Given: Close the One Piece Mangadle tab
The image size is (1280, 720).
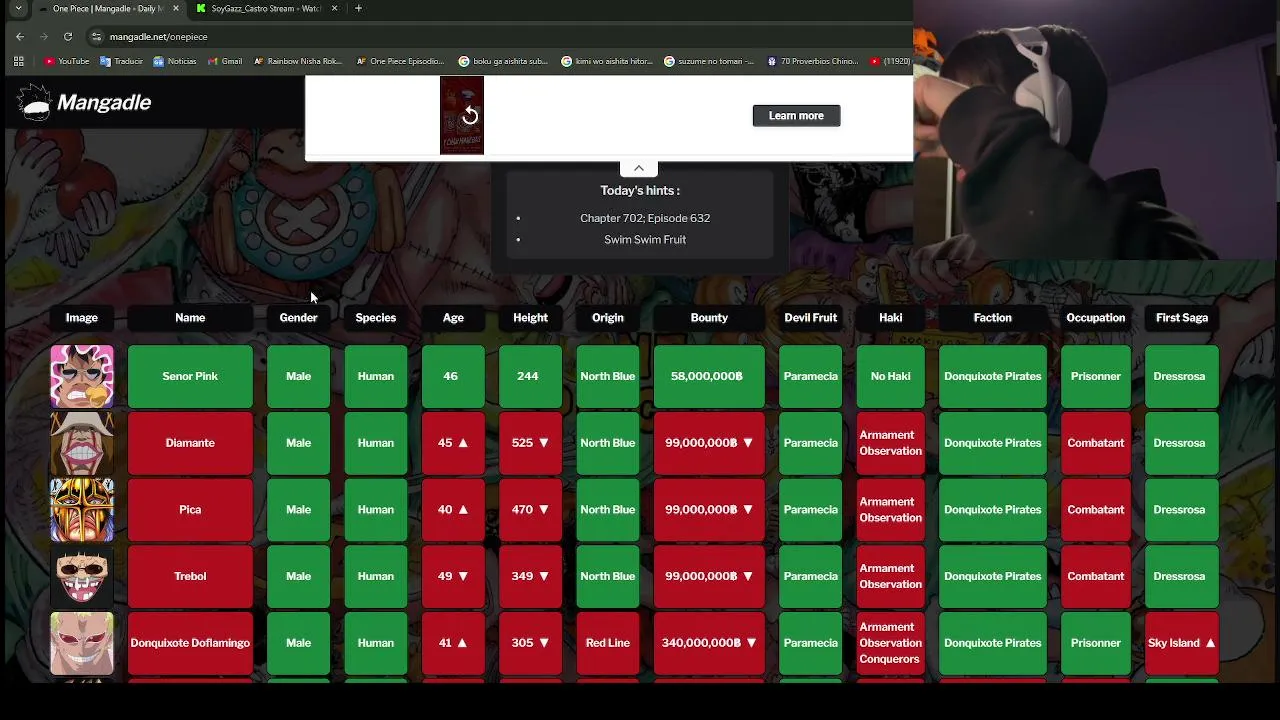Looking at the screenshot, I should tap(176, 8).
